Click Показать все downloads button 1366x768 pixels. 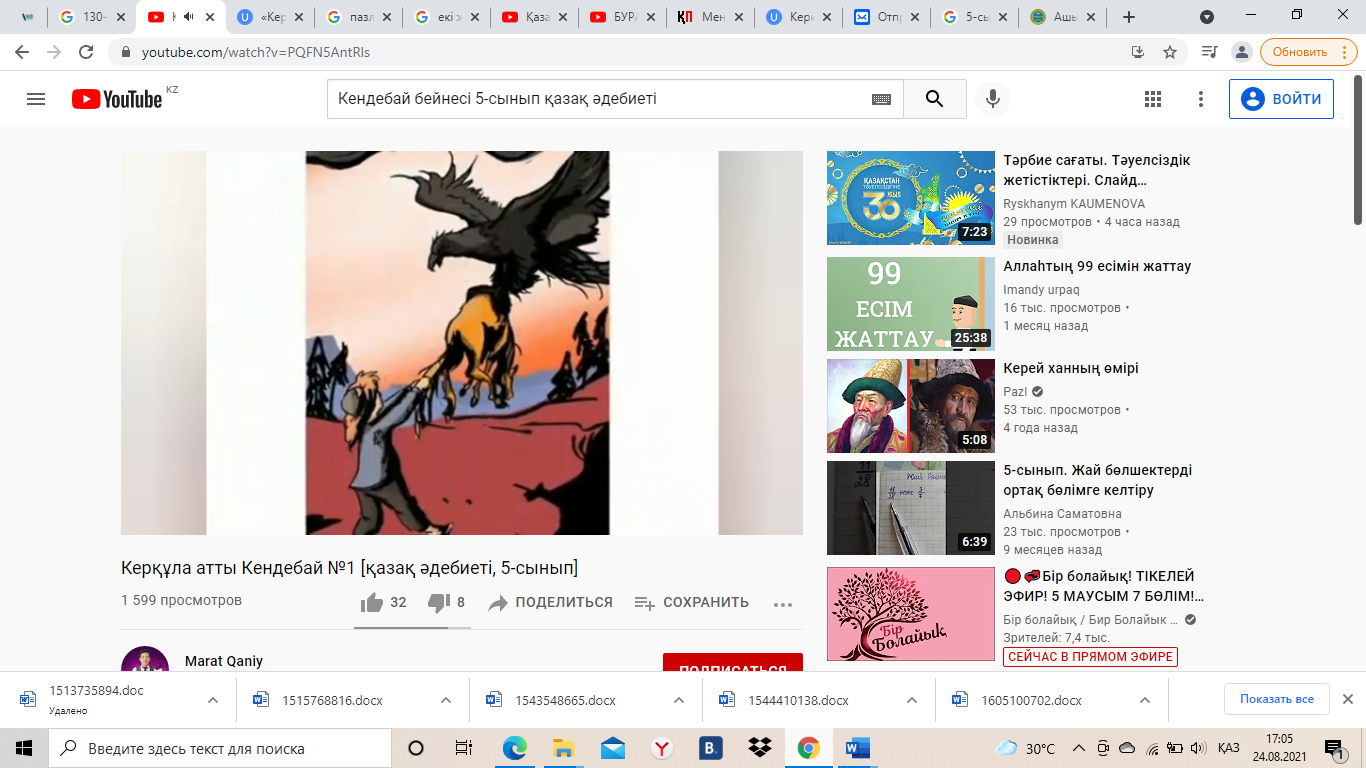pyautogui.click(x=1277, y=699)
